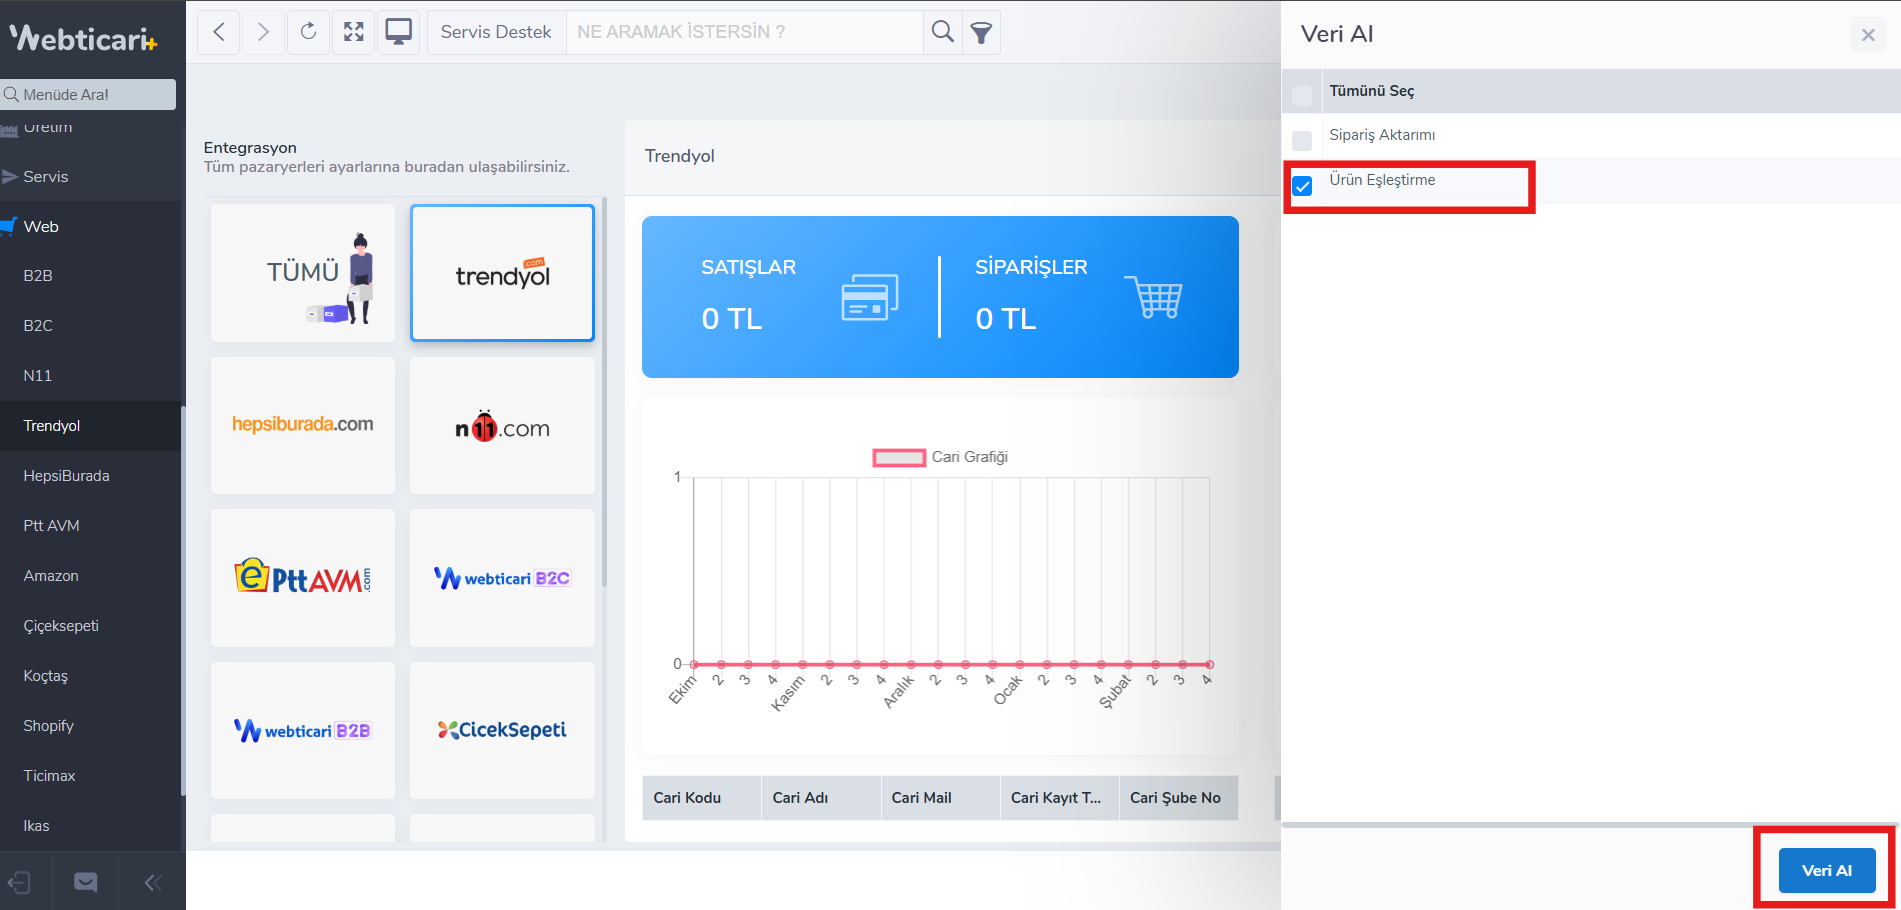Image resolution: width=1901 pixels, height=910 pixels.
Task: Open HepsiBurada in the sidebar menu
Action: 66,476
